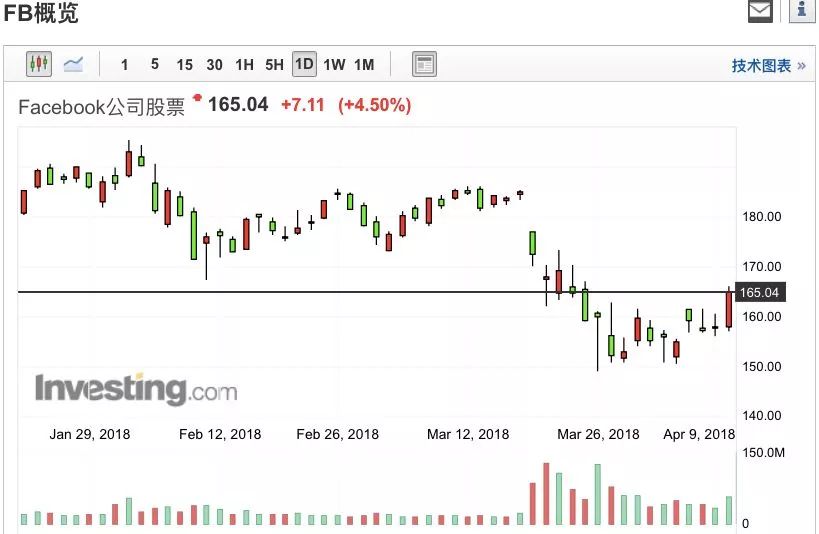This screenshot has width=819, height=534.
Task: Click the tallest green volume bar
Action: (598, 494)
